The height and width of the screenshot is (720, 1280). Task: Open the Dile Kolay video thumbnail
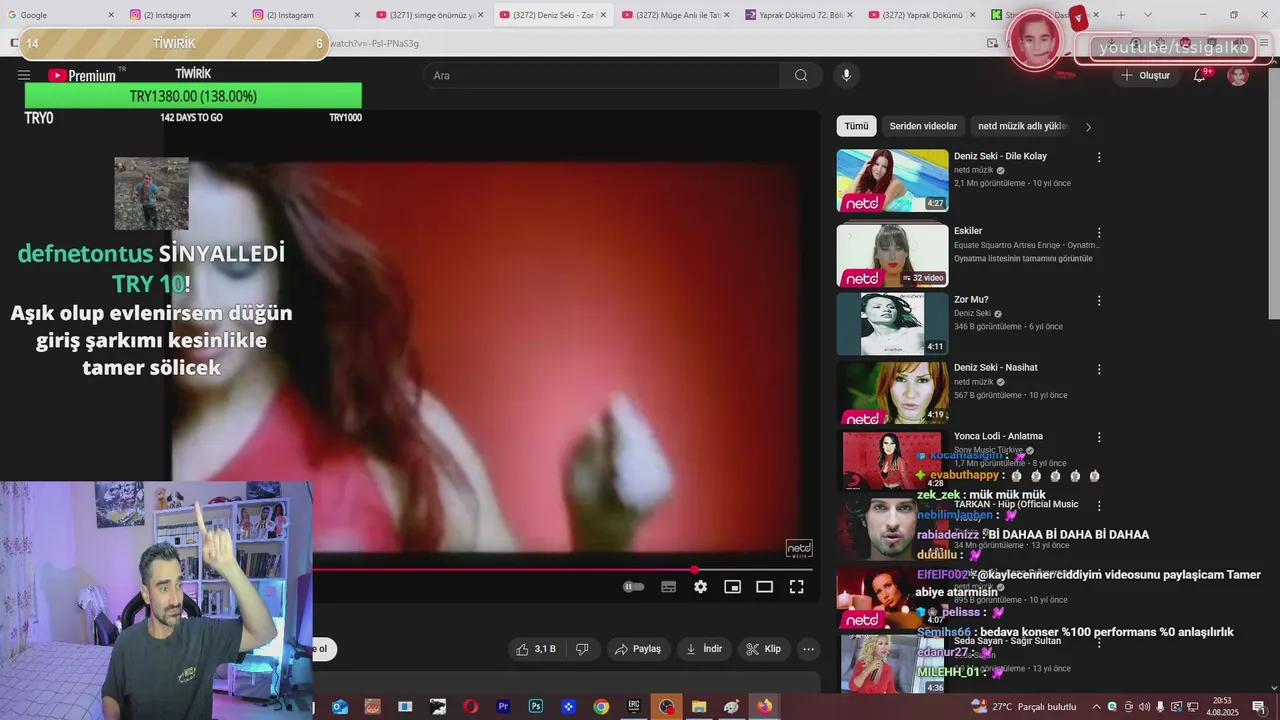tap(892, 180)
